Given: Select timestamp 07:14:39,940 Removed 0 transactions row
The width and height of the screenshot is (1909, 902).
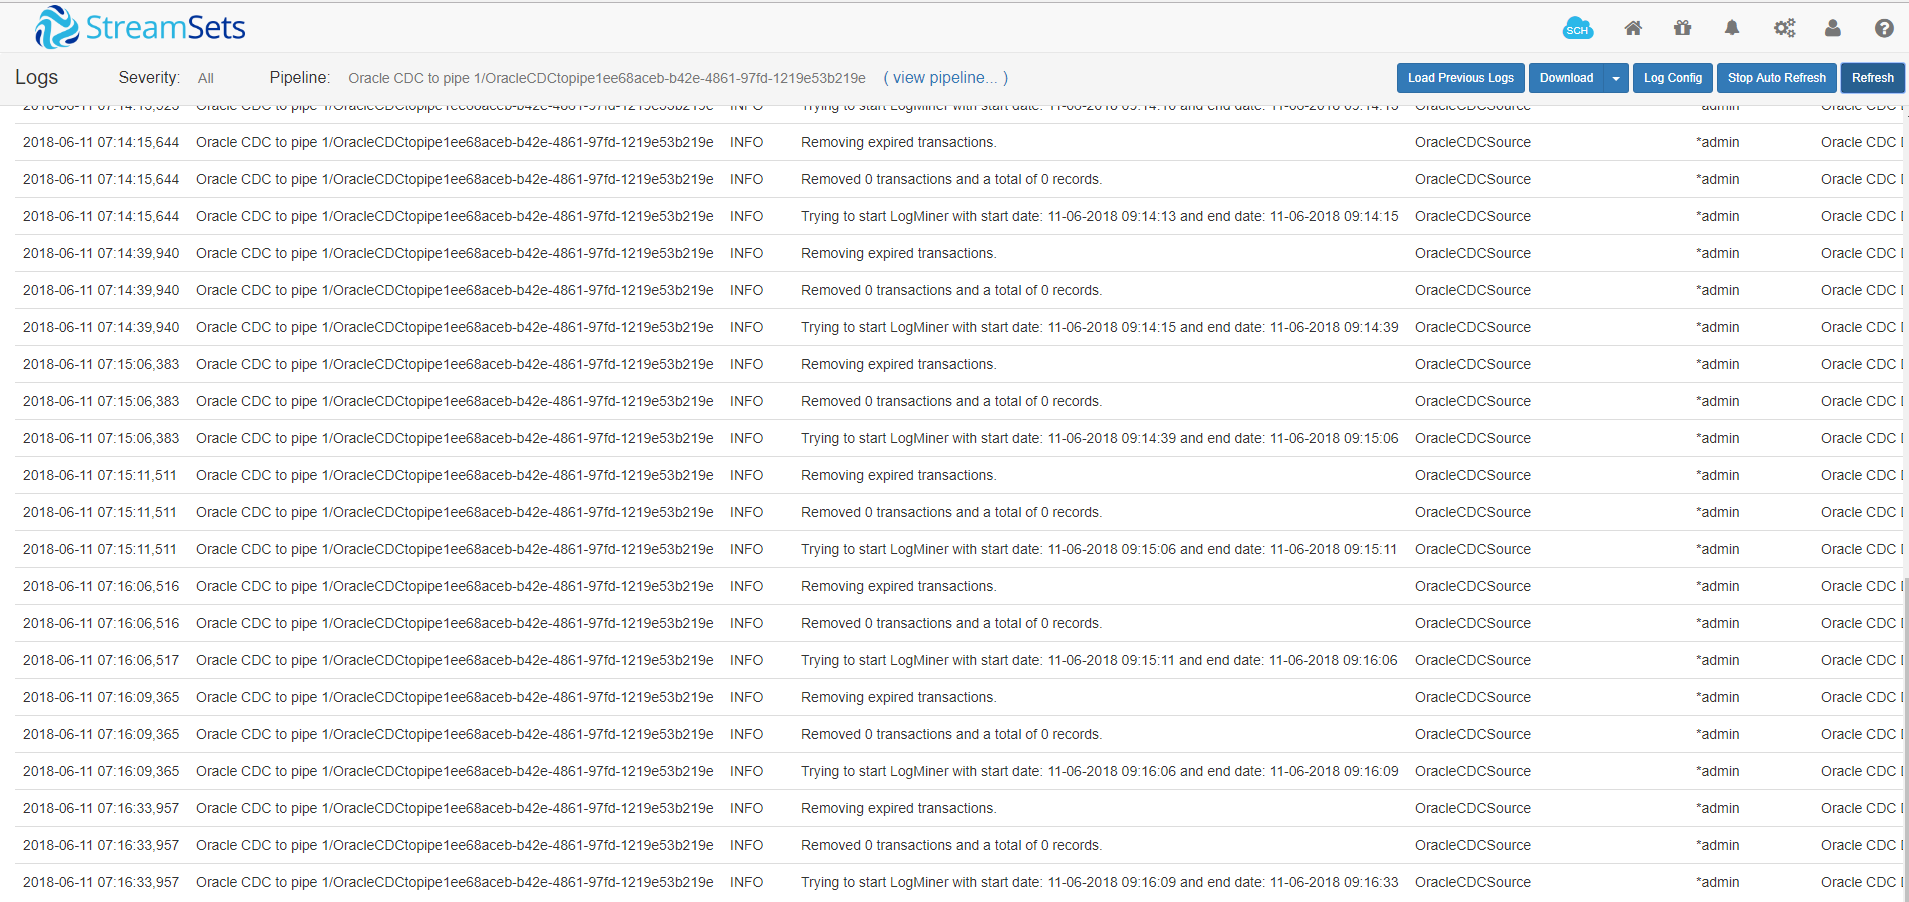Looking at the screenshot, I should pyautogui.click(x=101, y=290).
